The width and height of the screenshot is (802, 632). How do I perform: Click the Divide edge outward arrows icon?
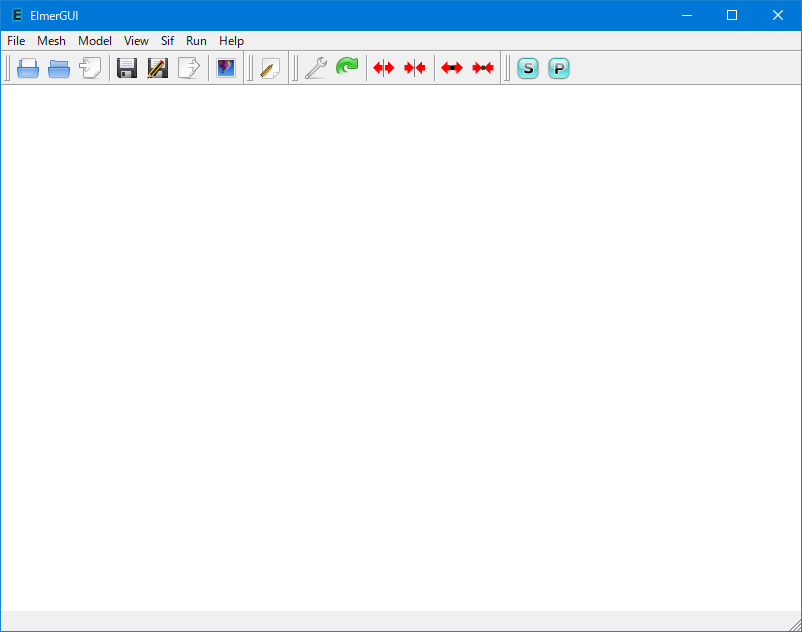452,67
